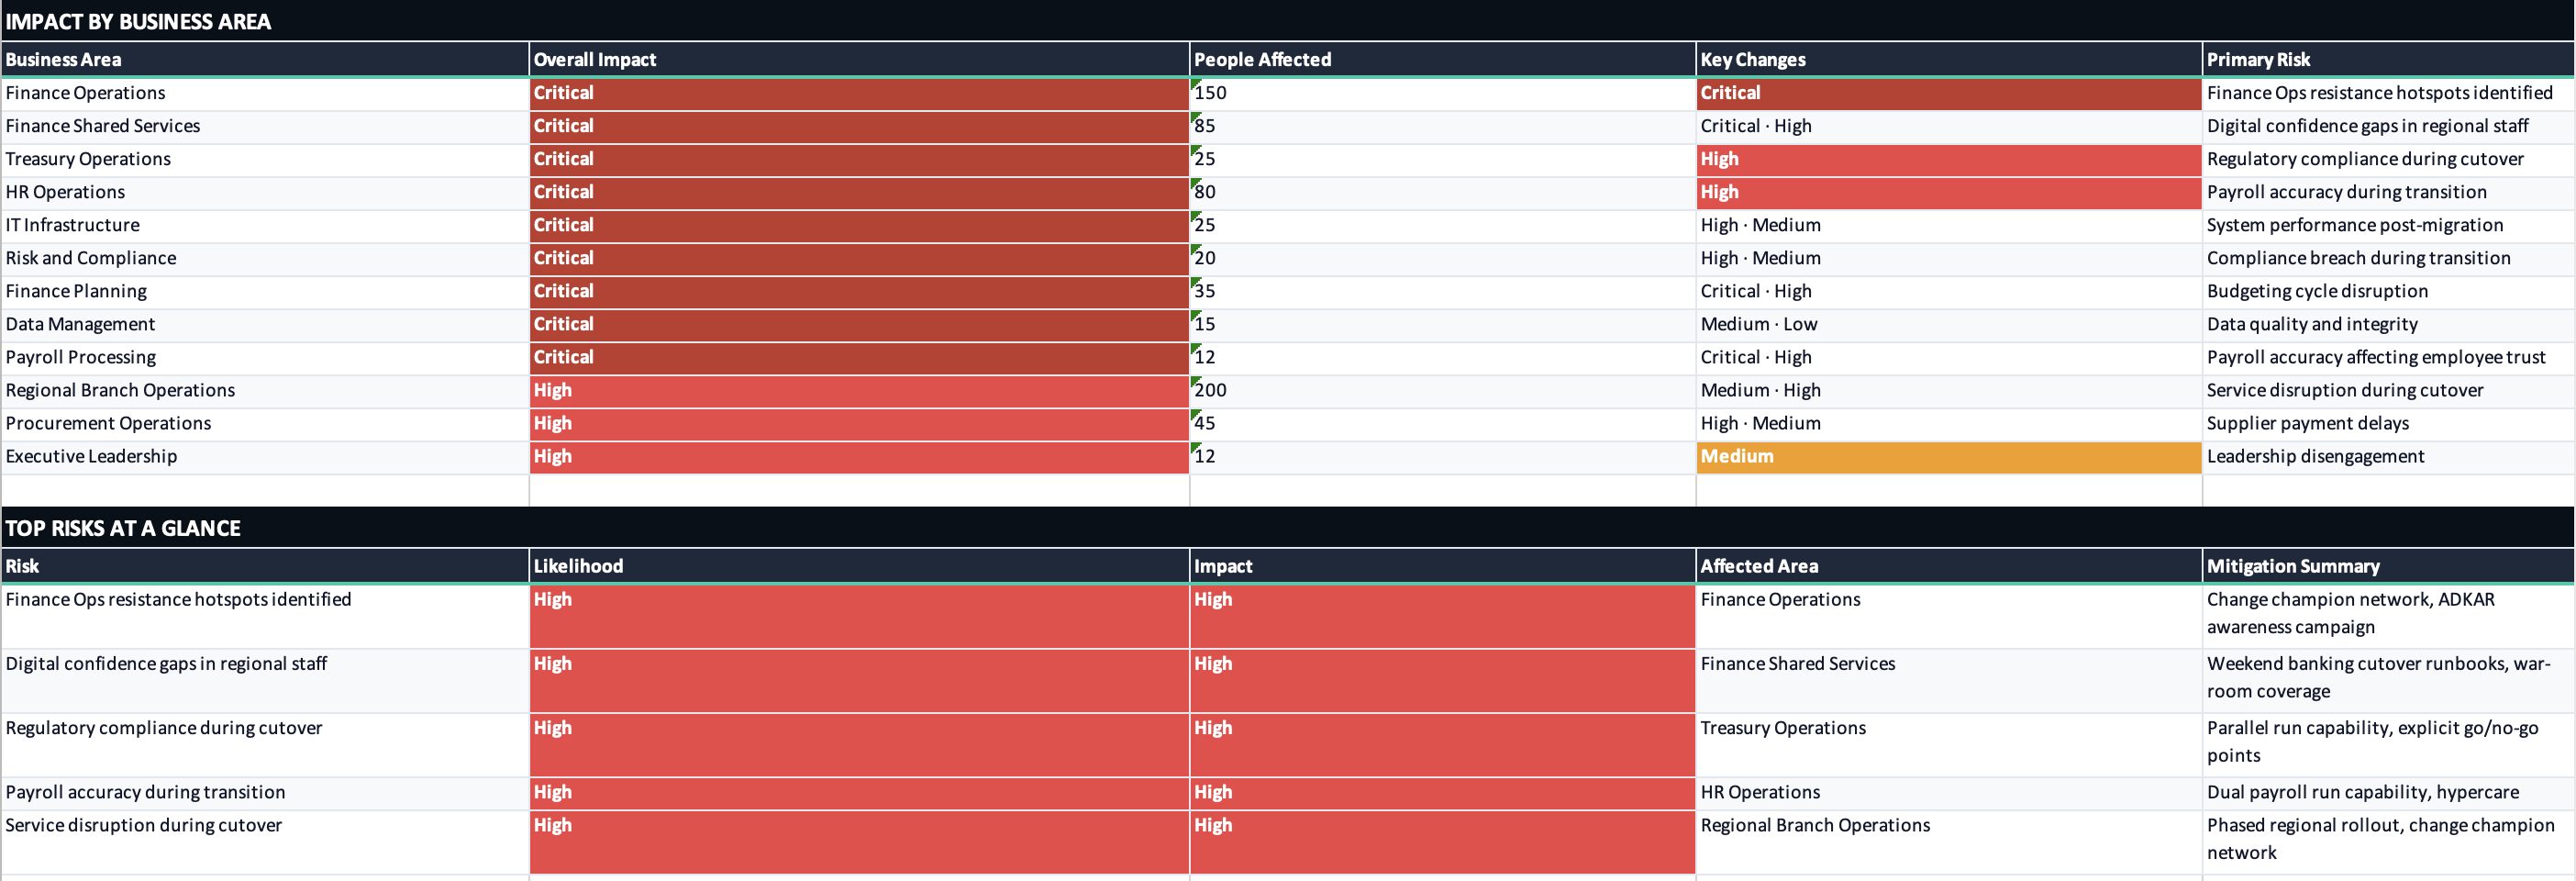Click the people affected value '80'
The height and width of the screenshot is (881, 2576).
(x=1442, y=192)
